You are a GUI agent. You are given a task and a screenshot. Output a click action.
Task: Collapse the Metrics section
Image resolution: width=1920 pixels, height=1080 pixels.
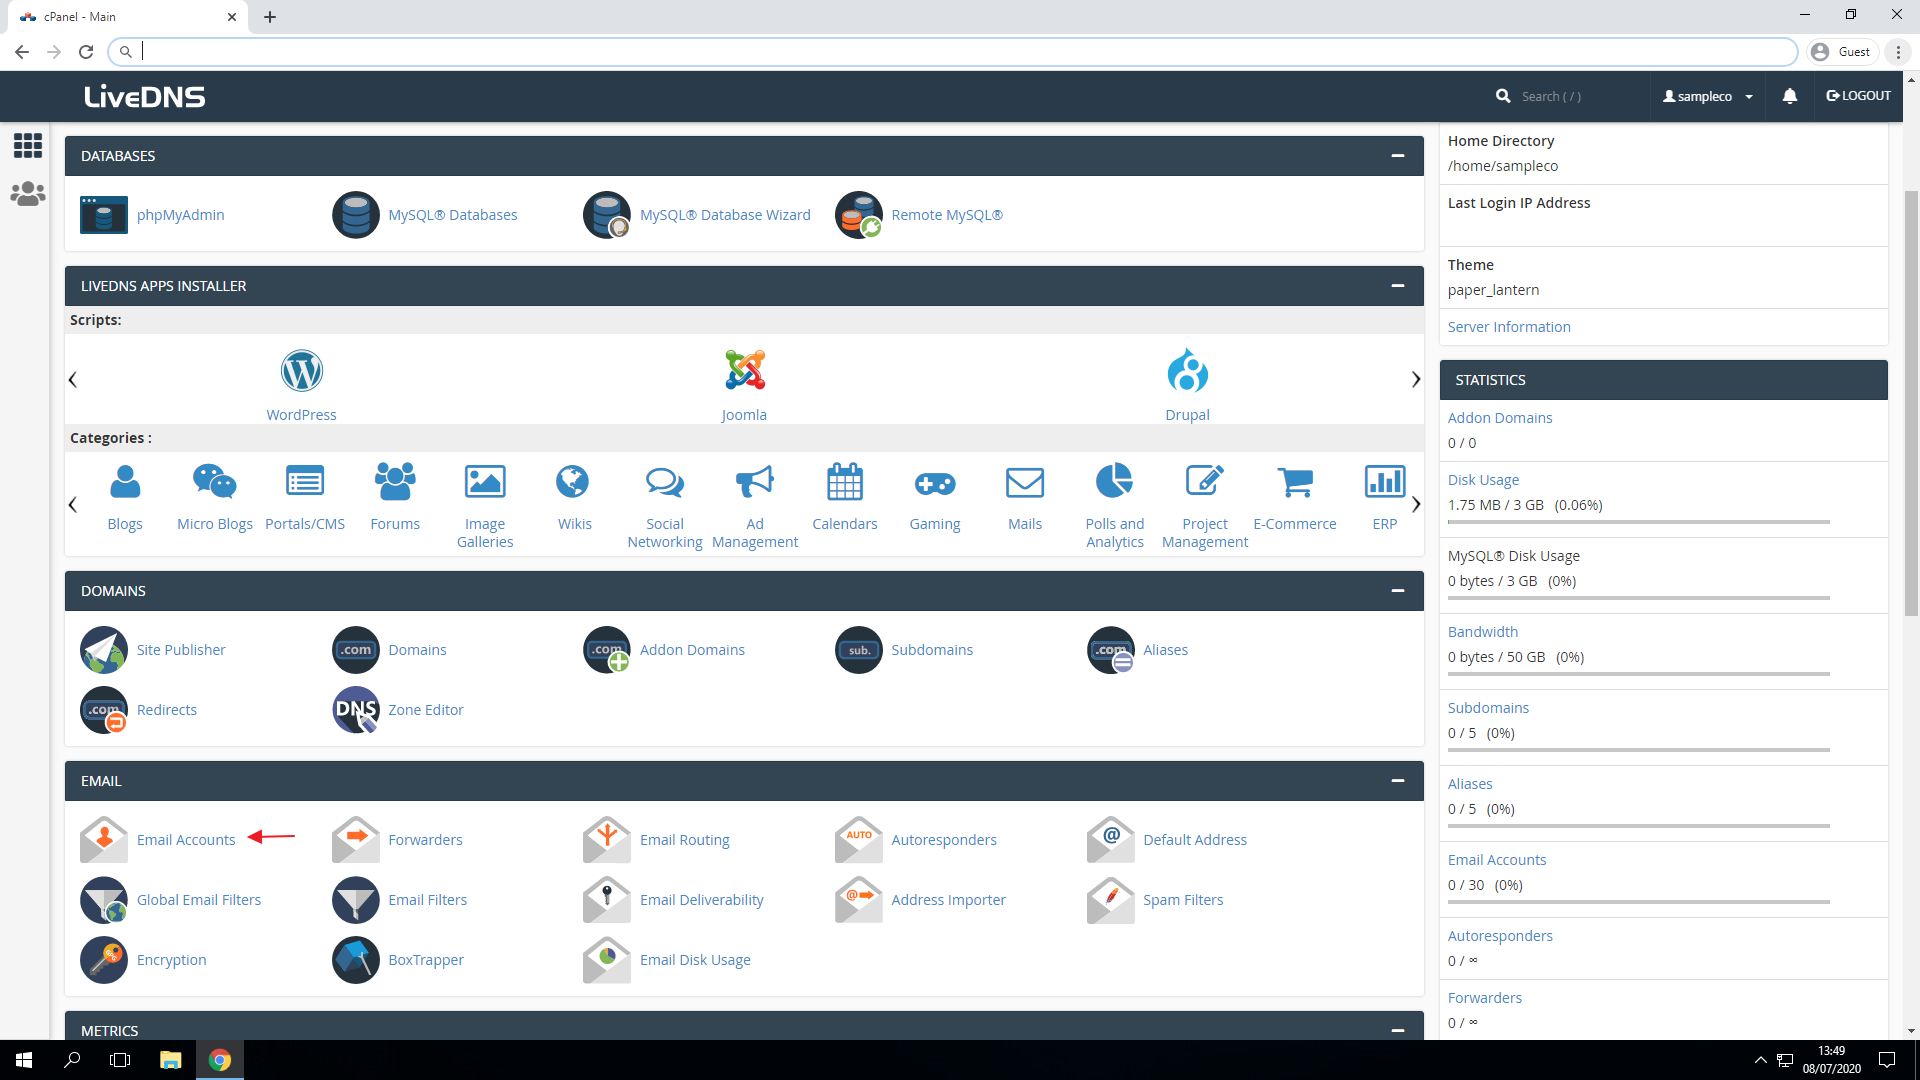(x=1398, y=1030)
